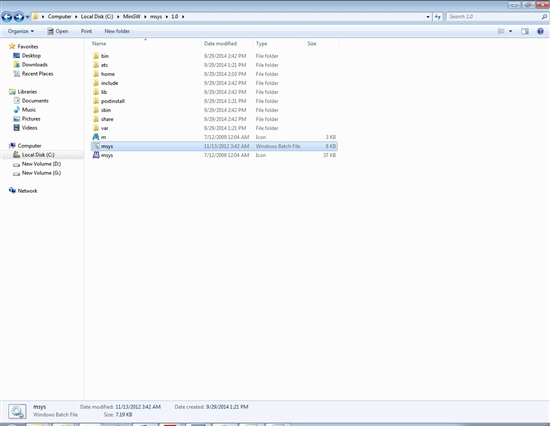Select Downloads under Favorites
Viewport: 550px width, 426px height.
[34, 65]
